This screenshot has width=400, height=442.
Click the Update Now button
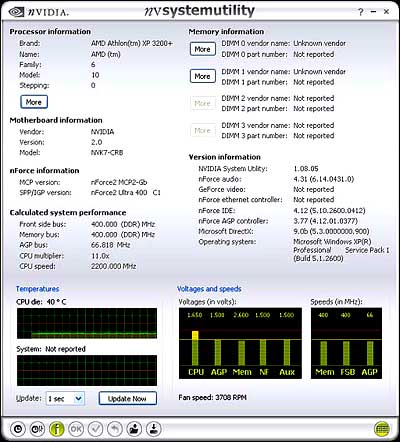127,398
